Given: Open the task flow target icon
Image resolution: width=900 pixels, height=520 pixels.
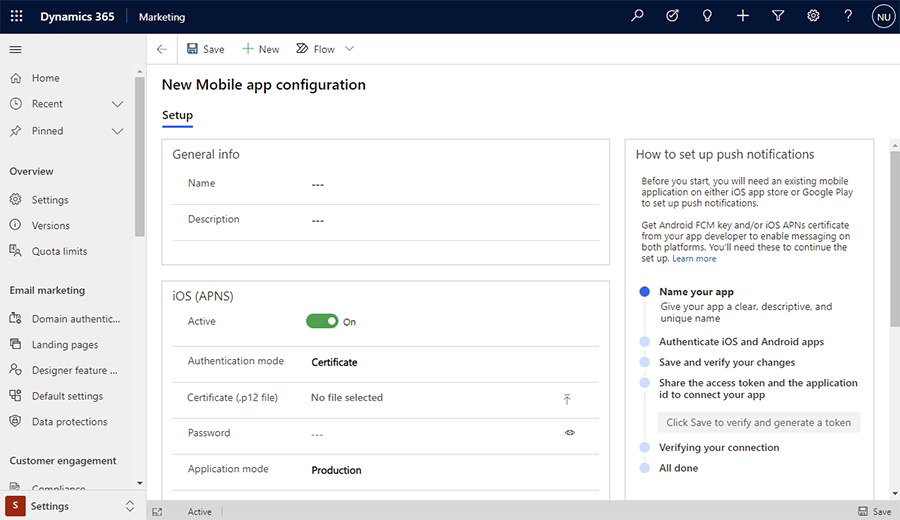Looking at the screenshot, I should 672,16.
